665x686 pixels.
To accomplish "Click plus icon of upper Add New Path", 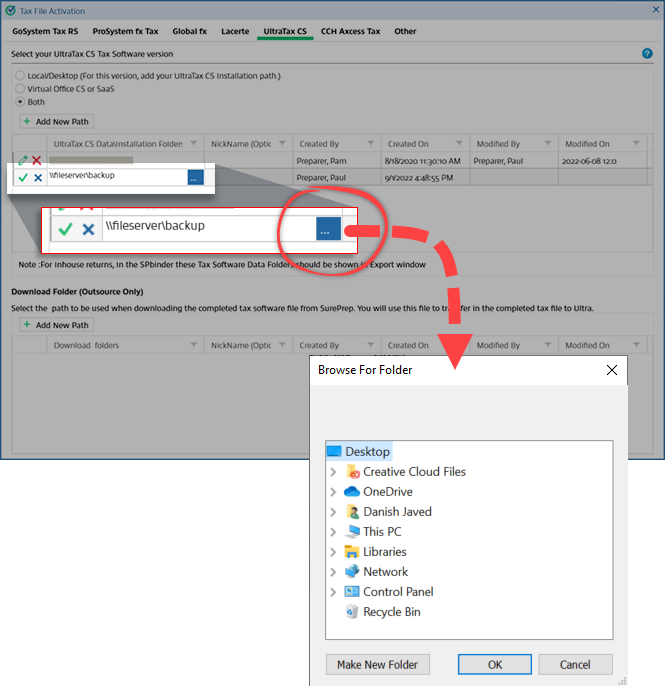I will pos(27,121).
